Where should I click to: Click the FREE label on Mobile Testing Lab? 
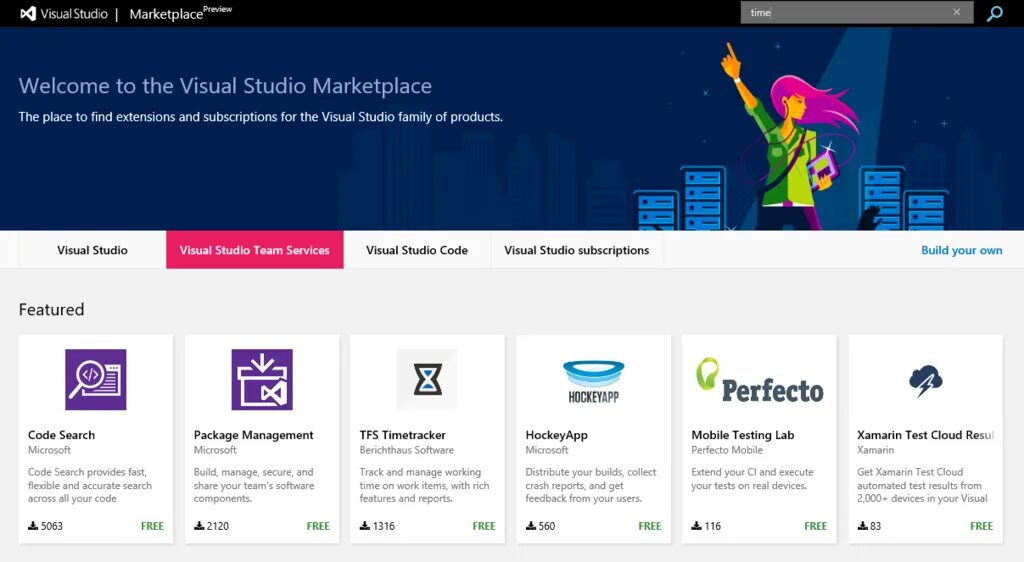coord(816,525)
